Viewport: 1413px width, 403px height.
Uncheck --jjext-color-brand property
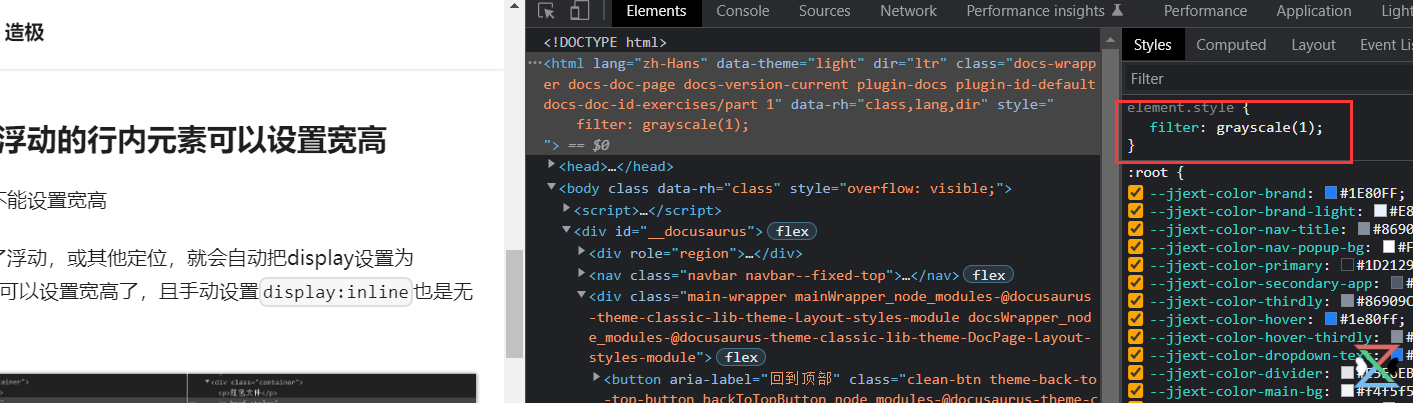pos(1136,194)
